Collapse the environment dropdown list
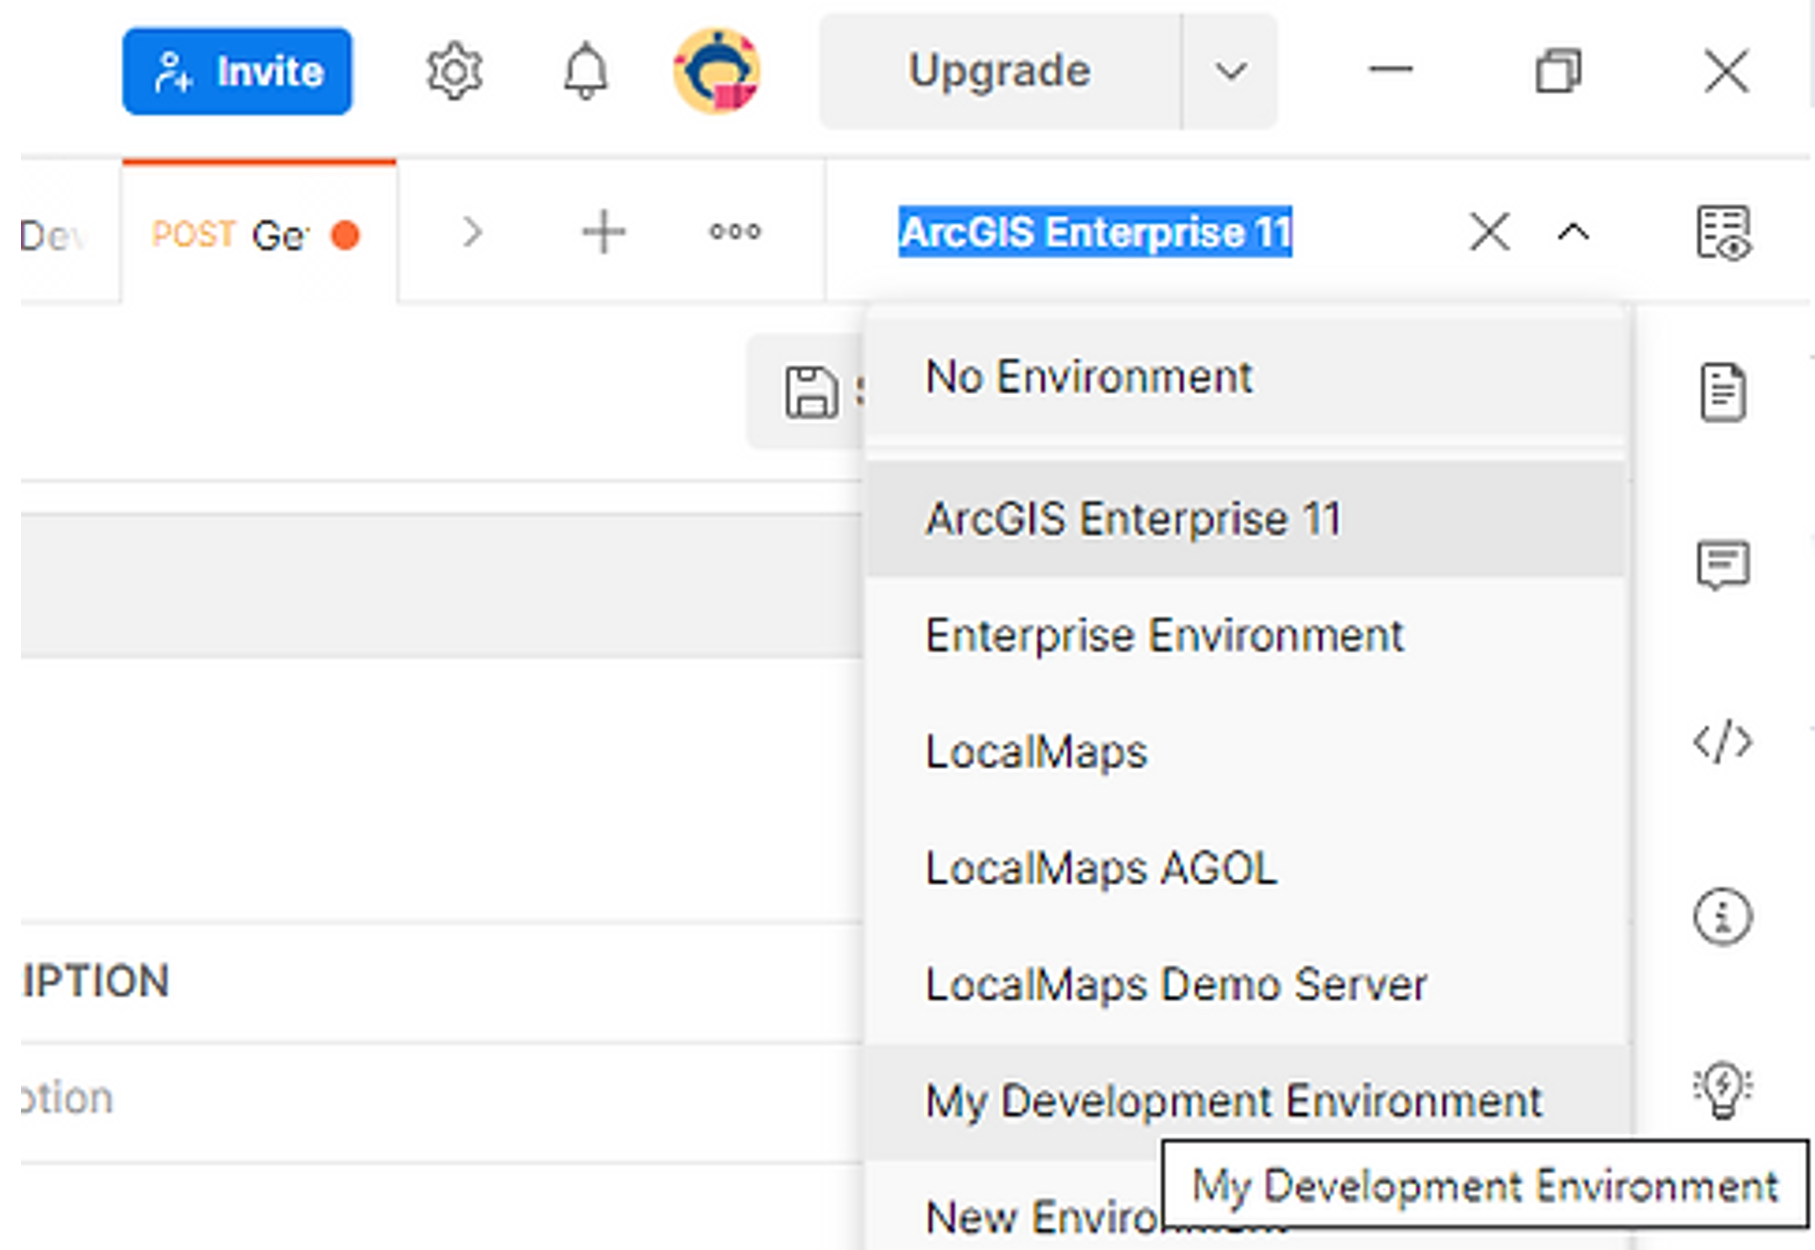 [1573, 233]
